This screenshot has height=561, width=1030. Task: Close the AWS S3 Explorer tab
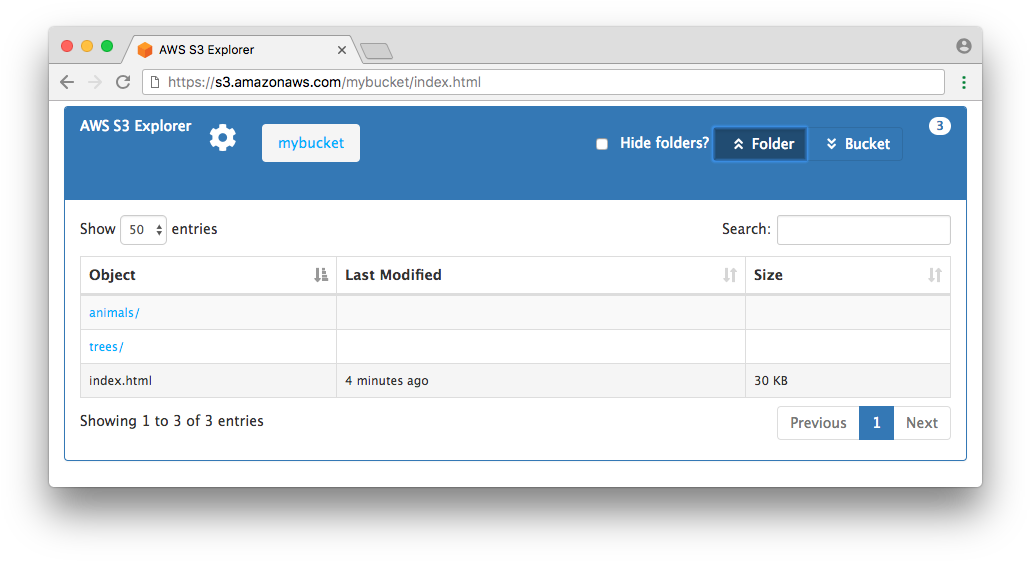point(342,50)
